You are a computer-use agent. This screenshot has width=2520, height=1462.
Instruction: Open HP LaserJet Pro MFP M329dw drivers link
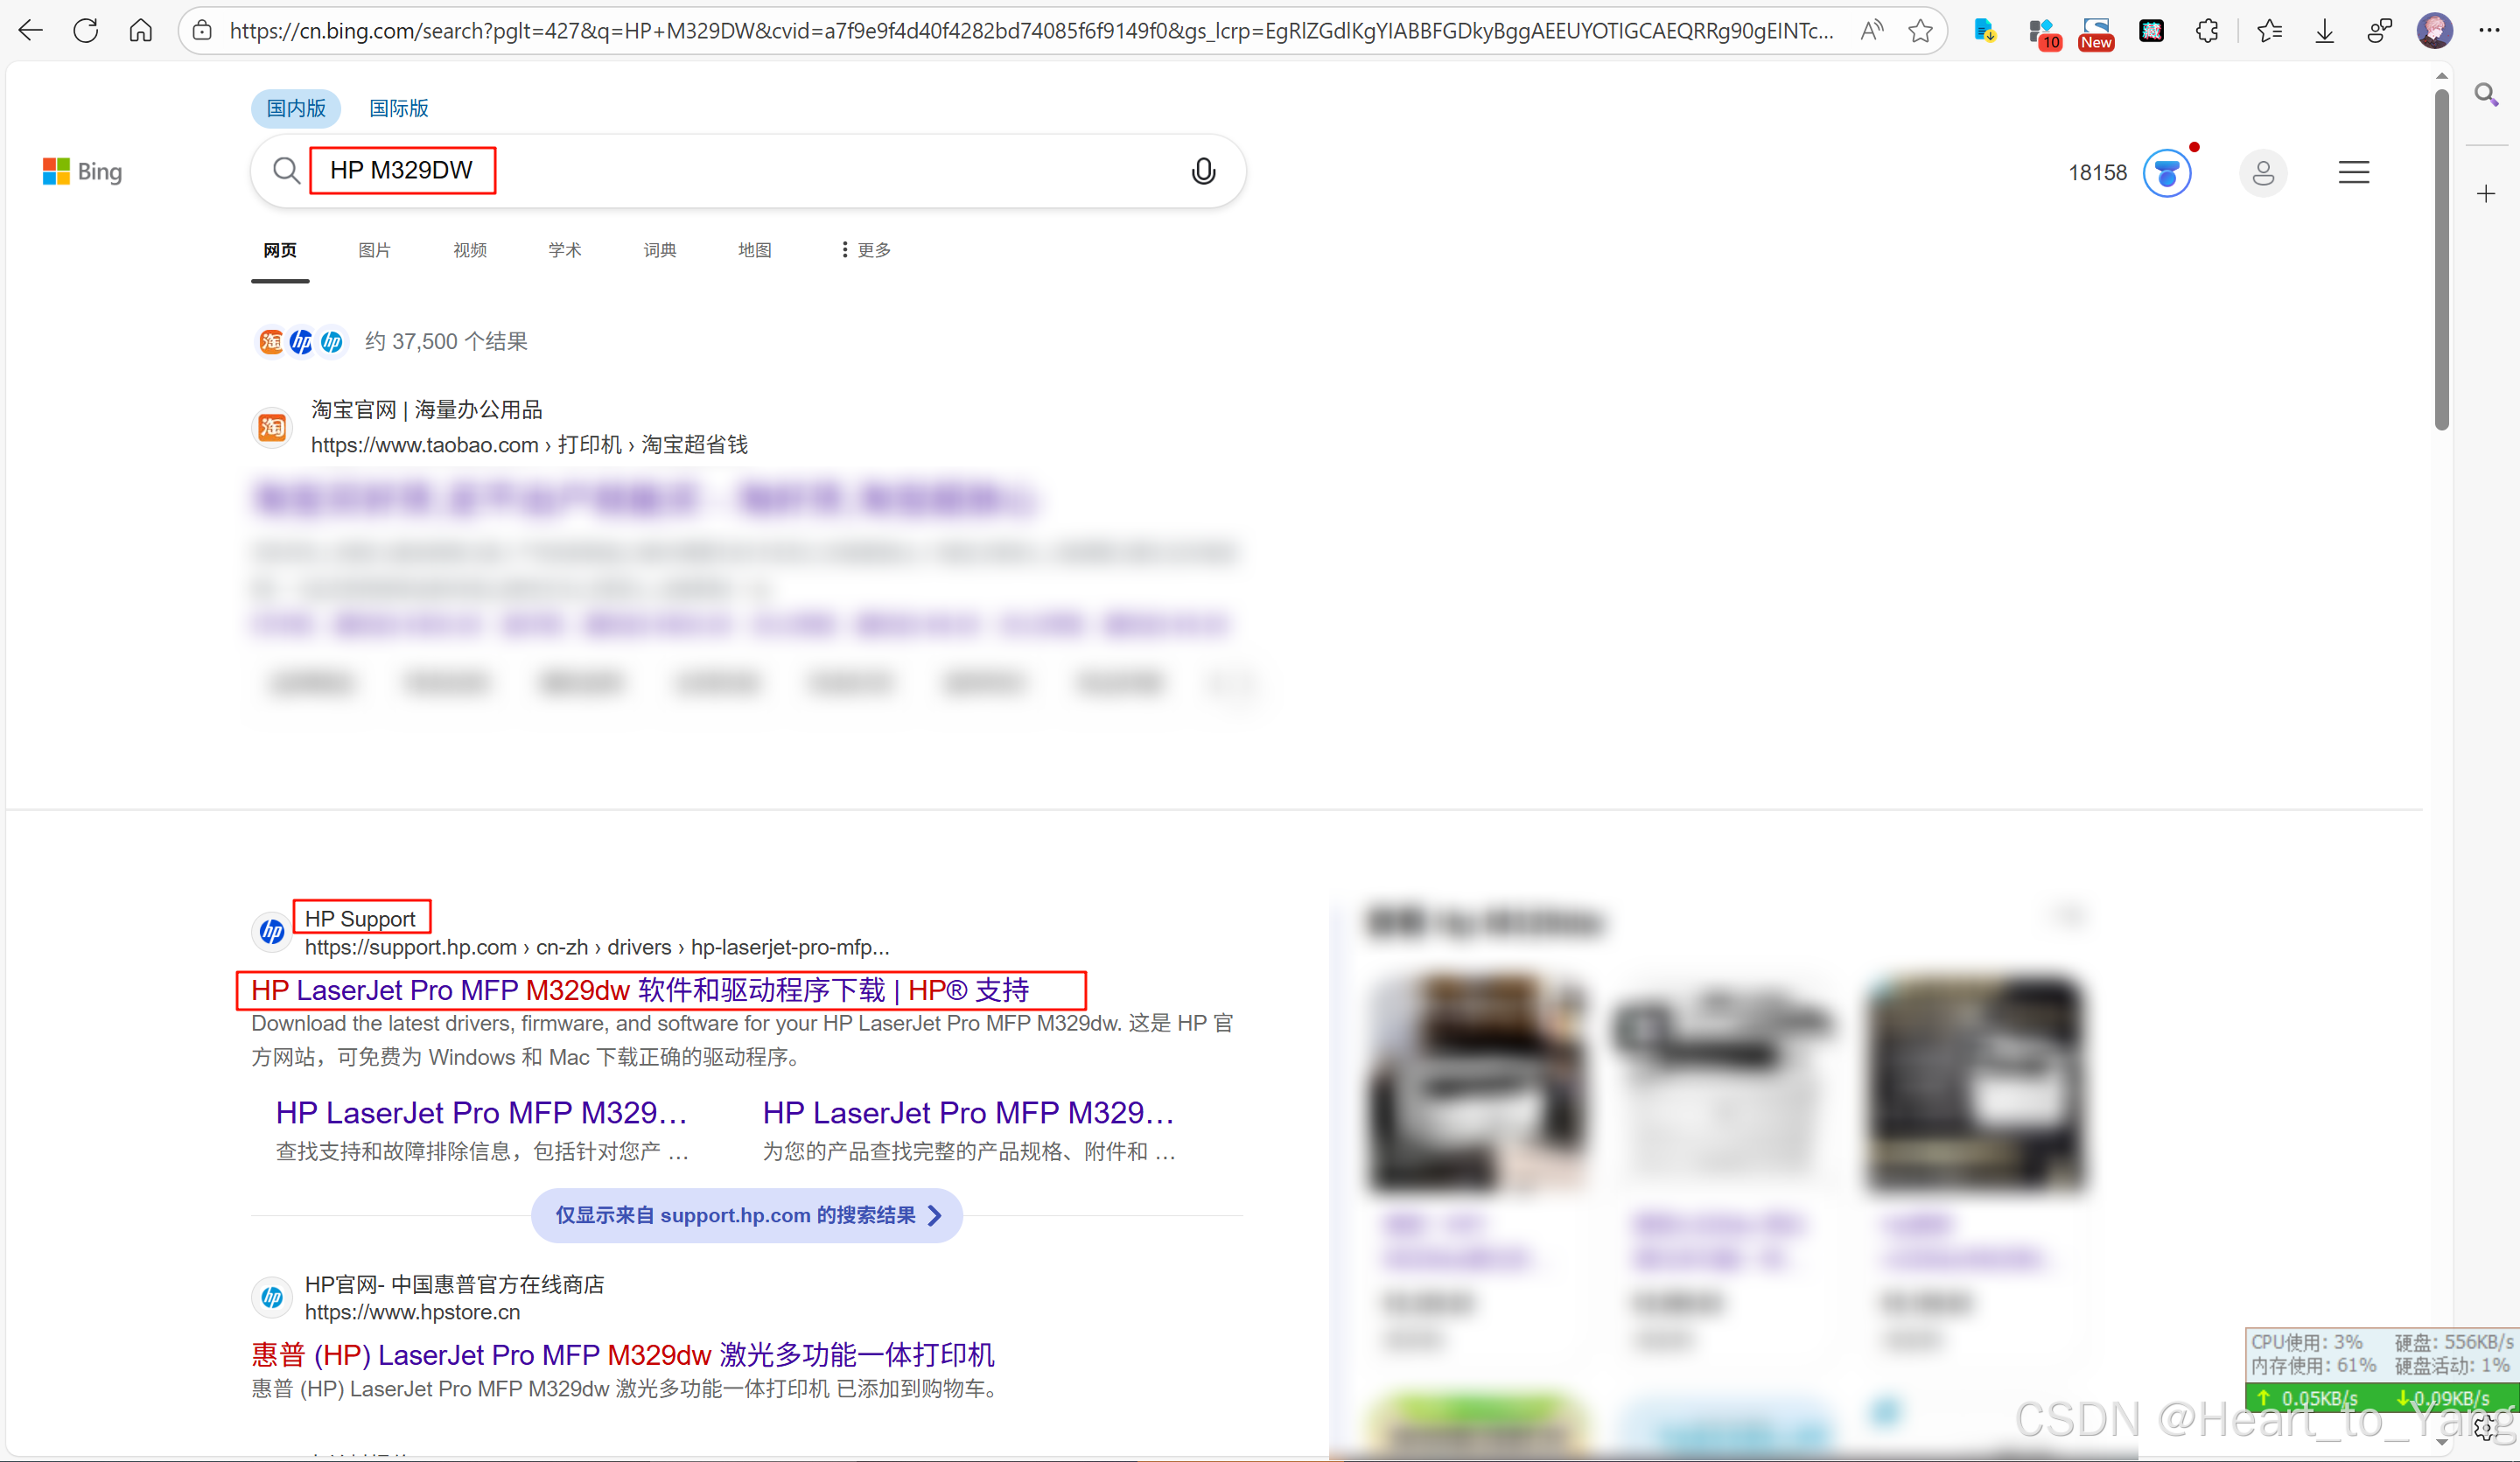pyautogui.click(x=640, y=990)
